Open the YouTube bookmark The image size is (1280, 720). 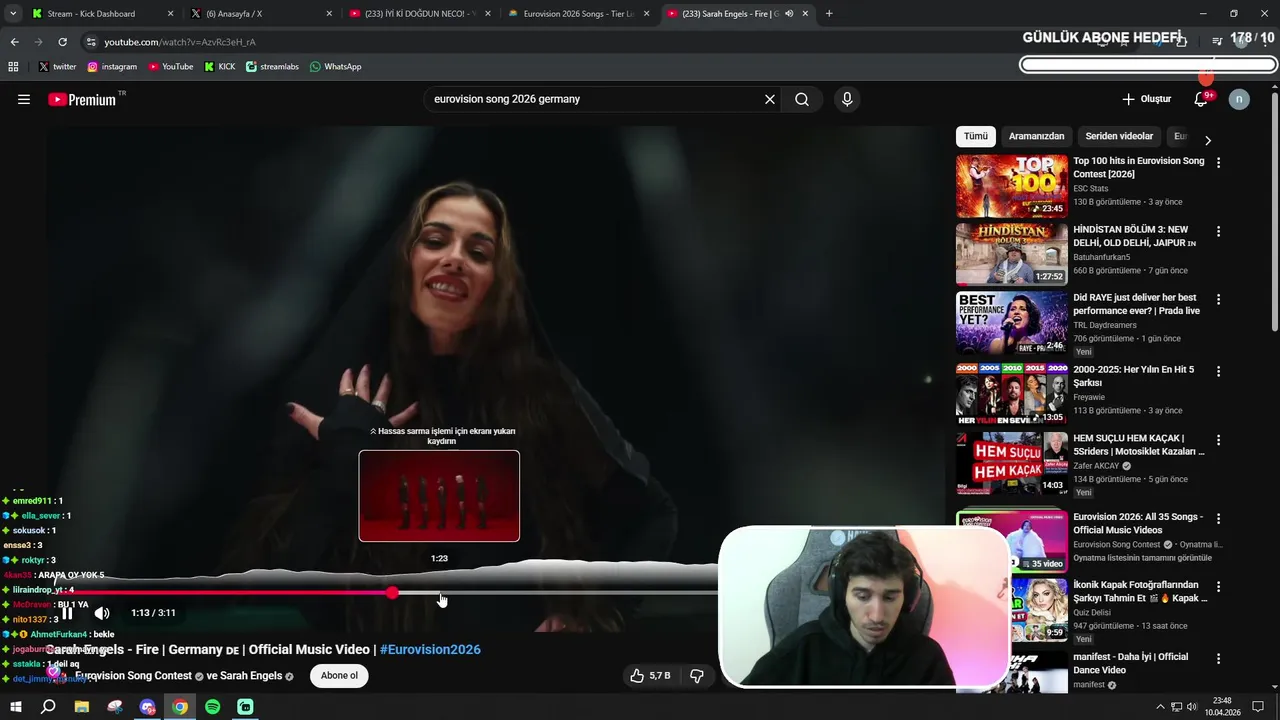click(x=171, y=67)
